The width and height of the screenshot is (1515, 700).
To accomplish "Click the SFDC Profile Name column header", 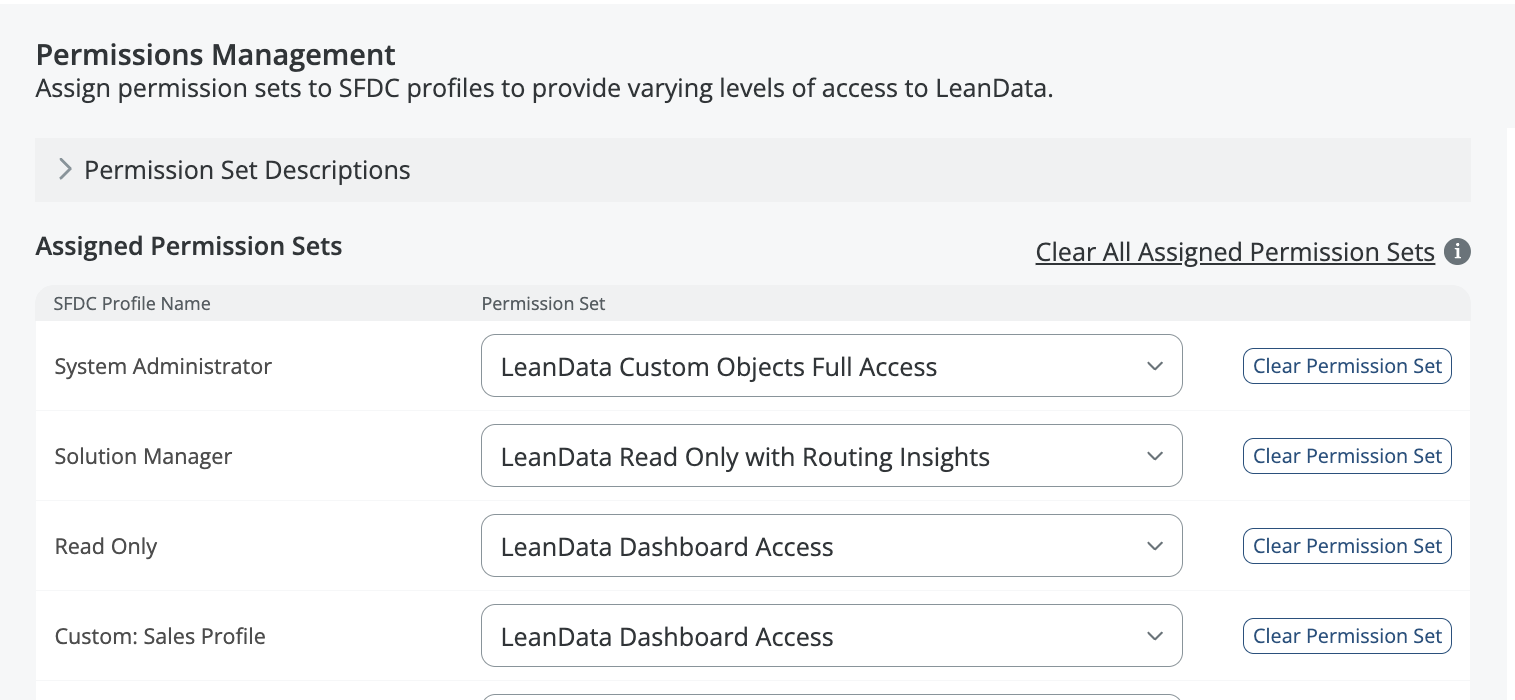I will 132,303.
